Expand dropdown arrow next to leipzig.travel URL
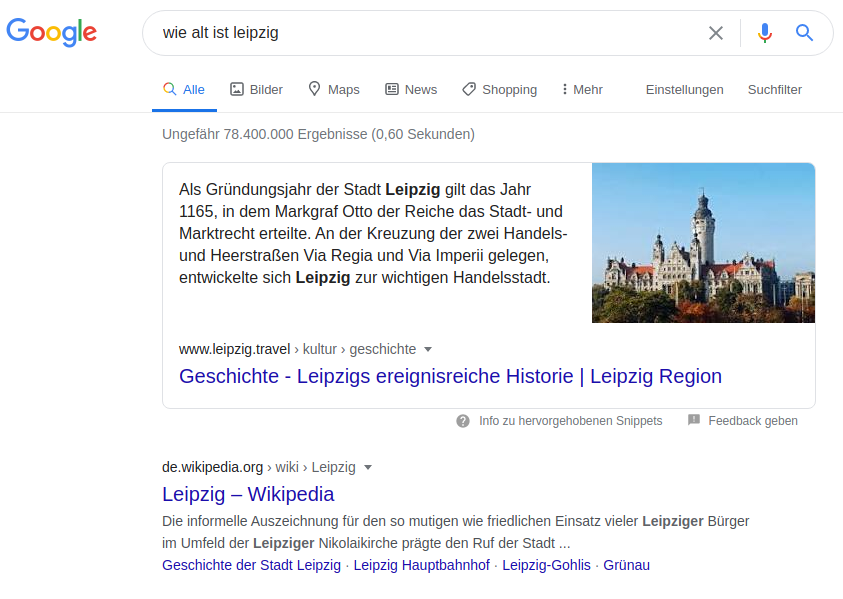Screen dimensions: 843x599 (x=428, y=350)
